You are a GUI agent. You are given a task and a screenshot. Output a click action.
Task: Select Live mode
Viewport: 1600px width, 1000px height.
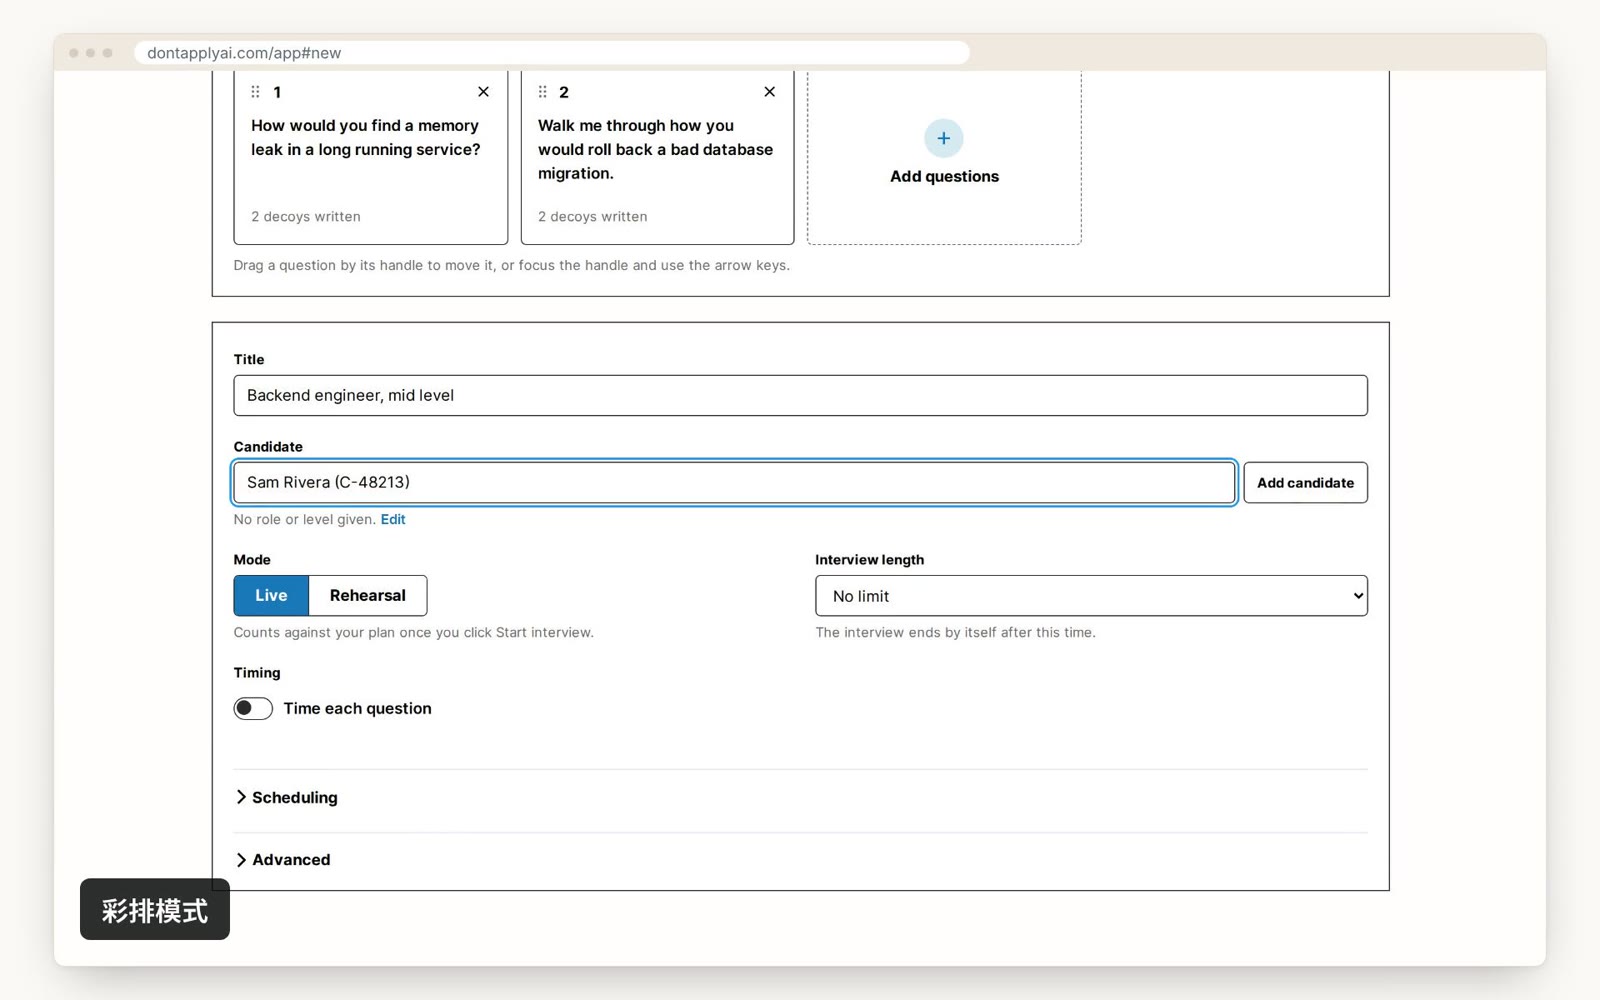pyautogui.click(x=271, y=596)
